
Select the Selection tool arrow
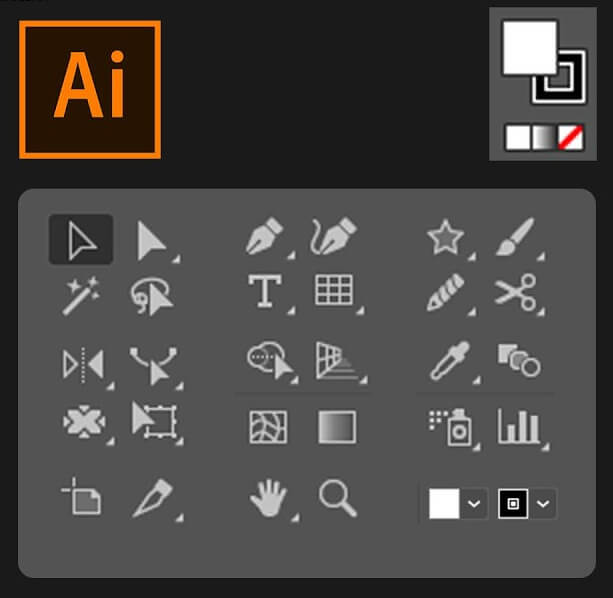80,240
